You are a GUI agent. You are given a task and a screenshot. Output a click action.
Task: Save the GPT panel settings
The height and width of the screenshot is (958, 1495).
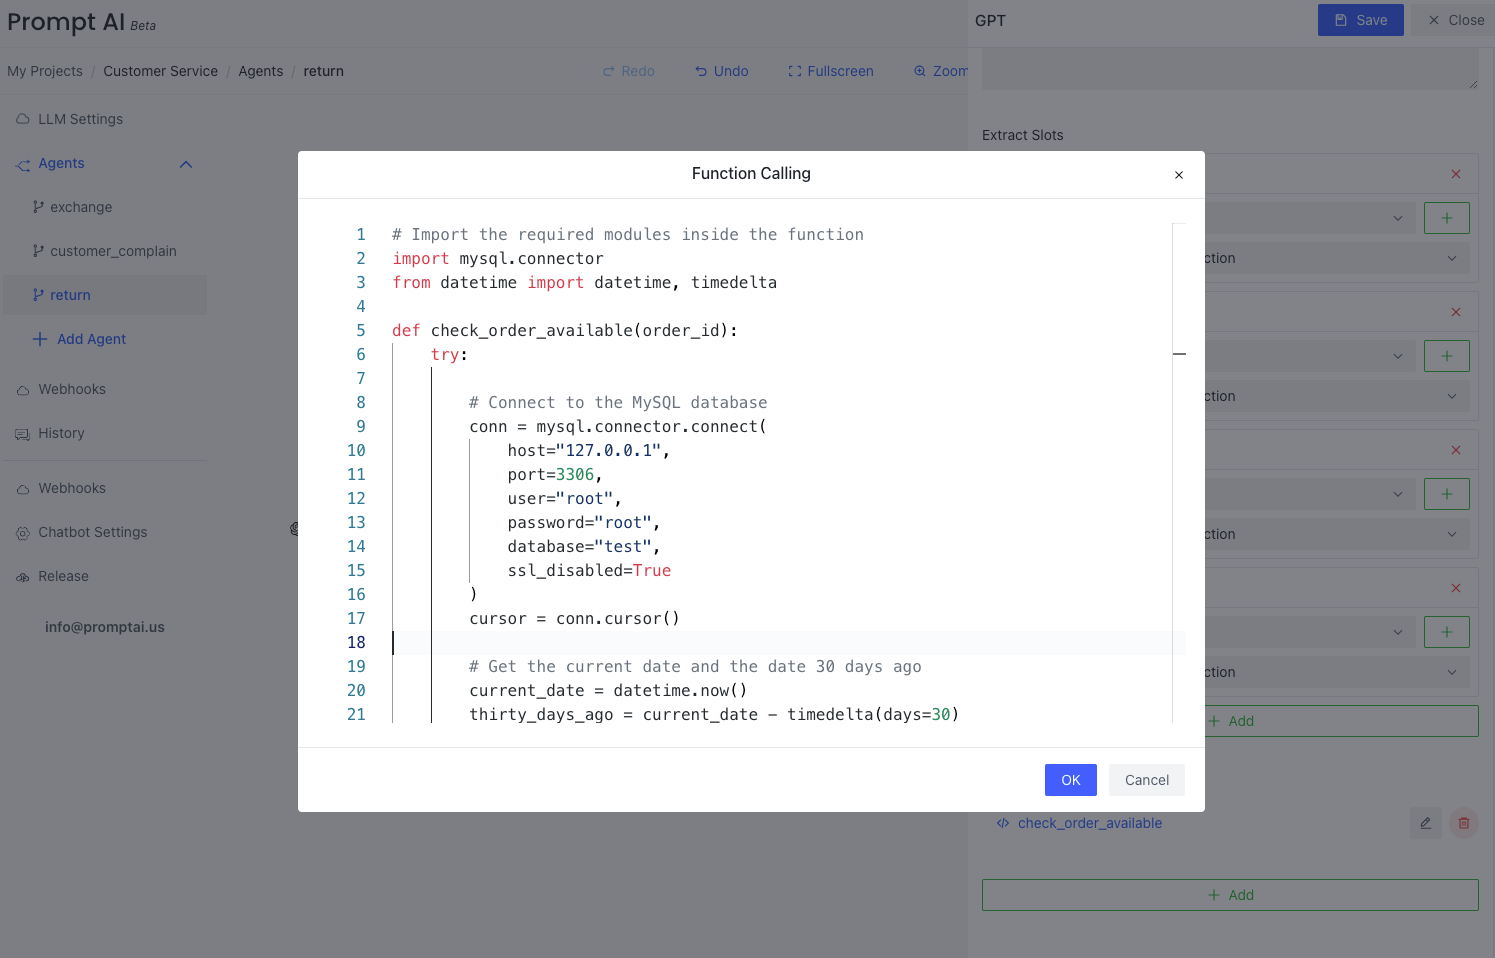(1360, 20)
